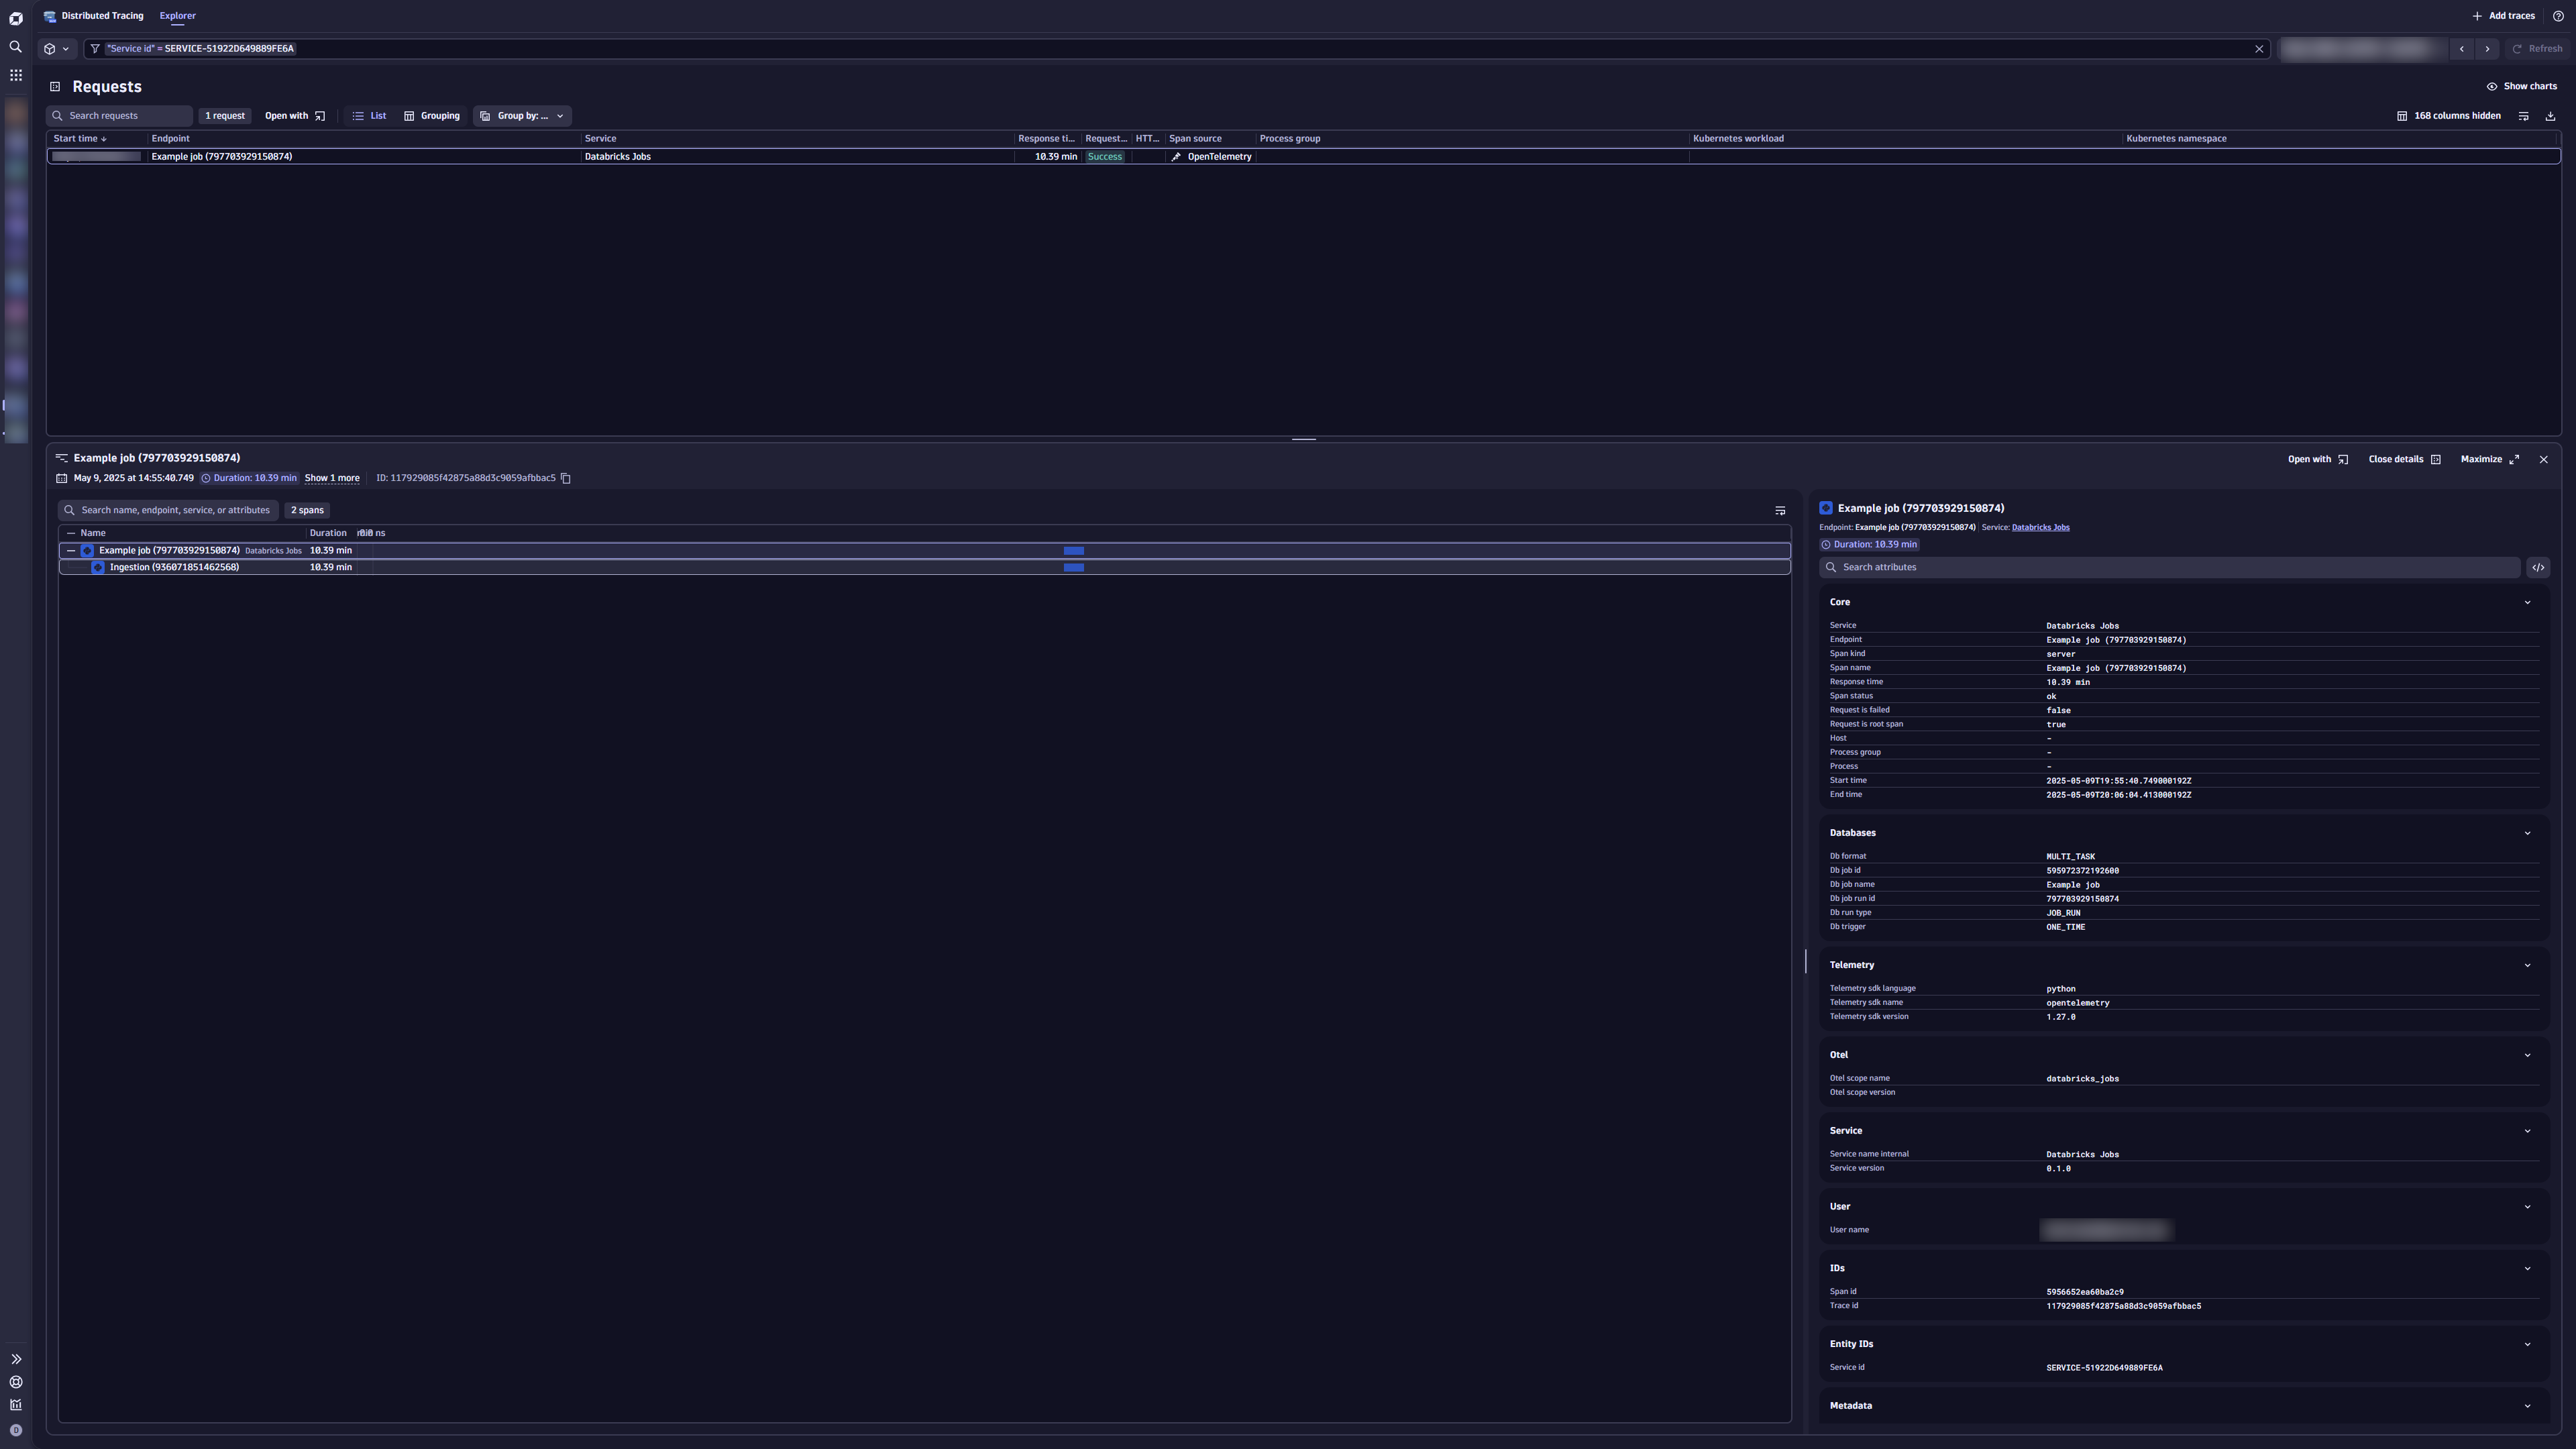Show charts via the eye toggle
The height and width of the screenshot is (1449, 2576).
2521,87
